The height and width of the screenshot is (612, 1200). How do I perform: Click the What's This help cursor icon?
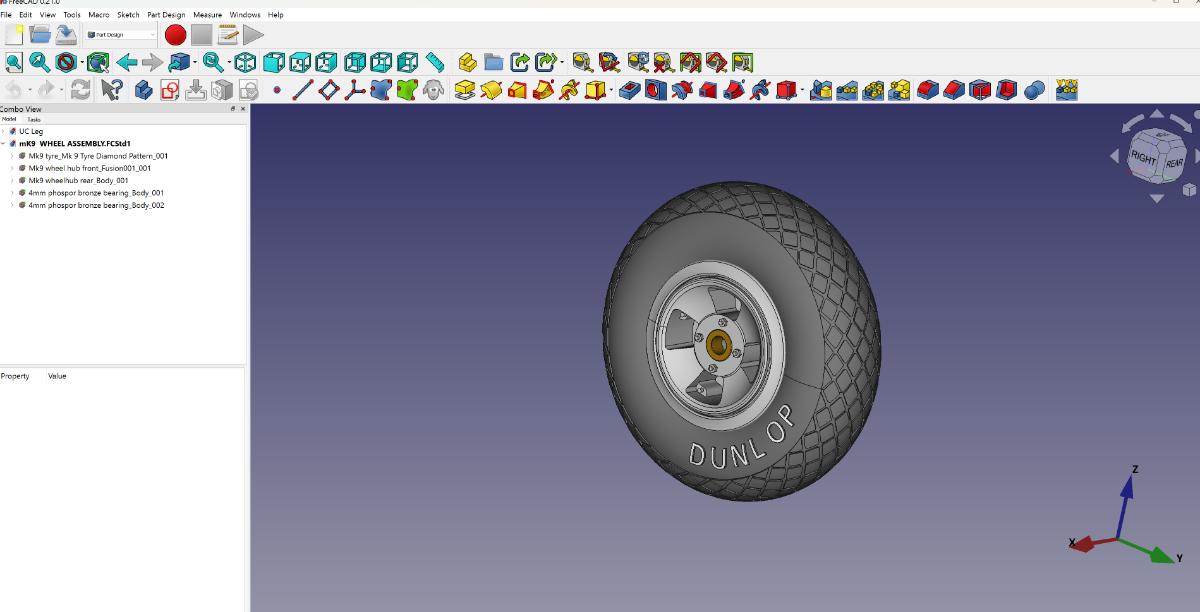click(x=112, y=90)
